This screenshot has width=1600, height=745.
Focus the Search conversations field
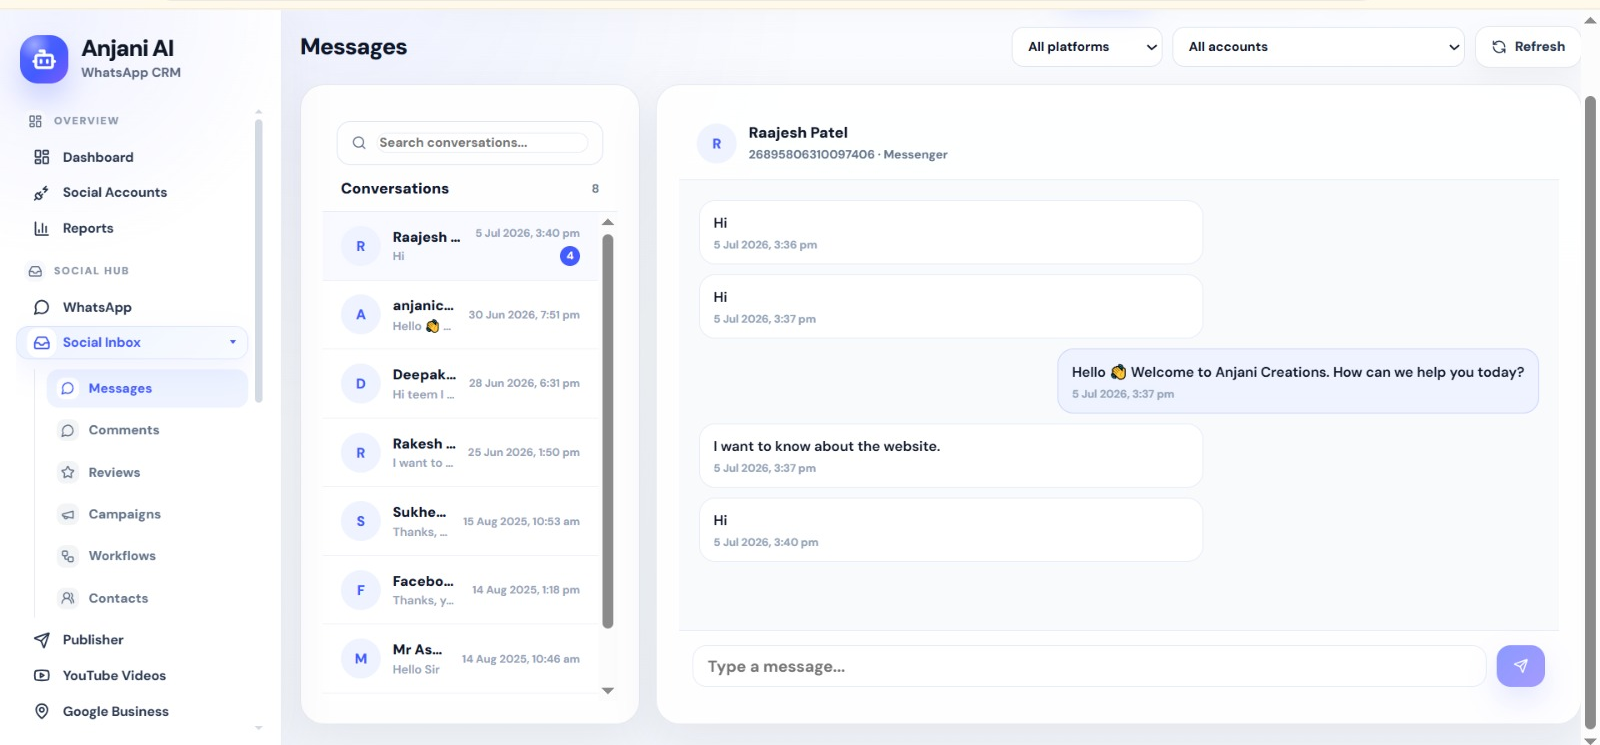[x=470, y=143]
